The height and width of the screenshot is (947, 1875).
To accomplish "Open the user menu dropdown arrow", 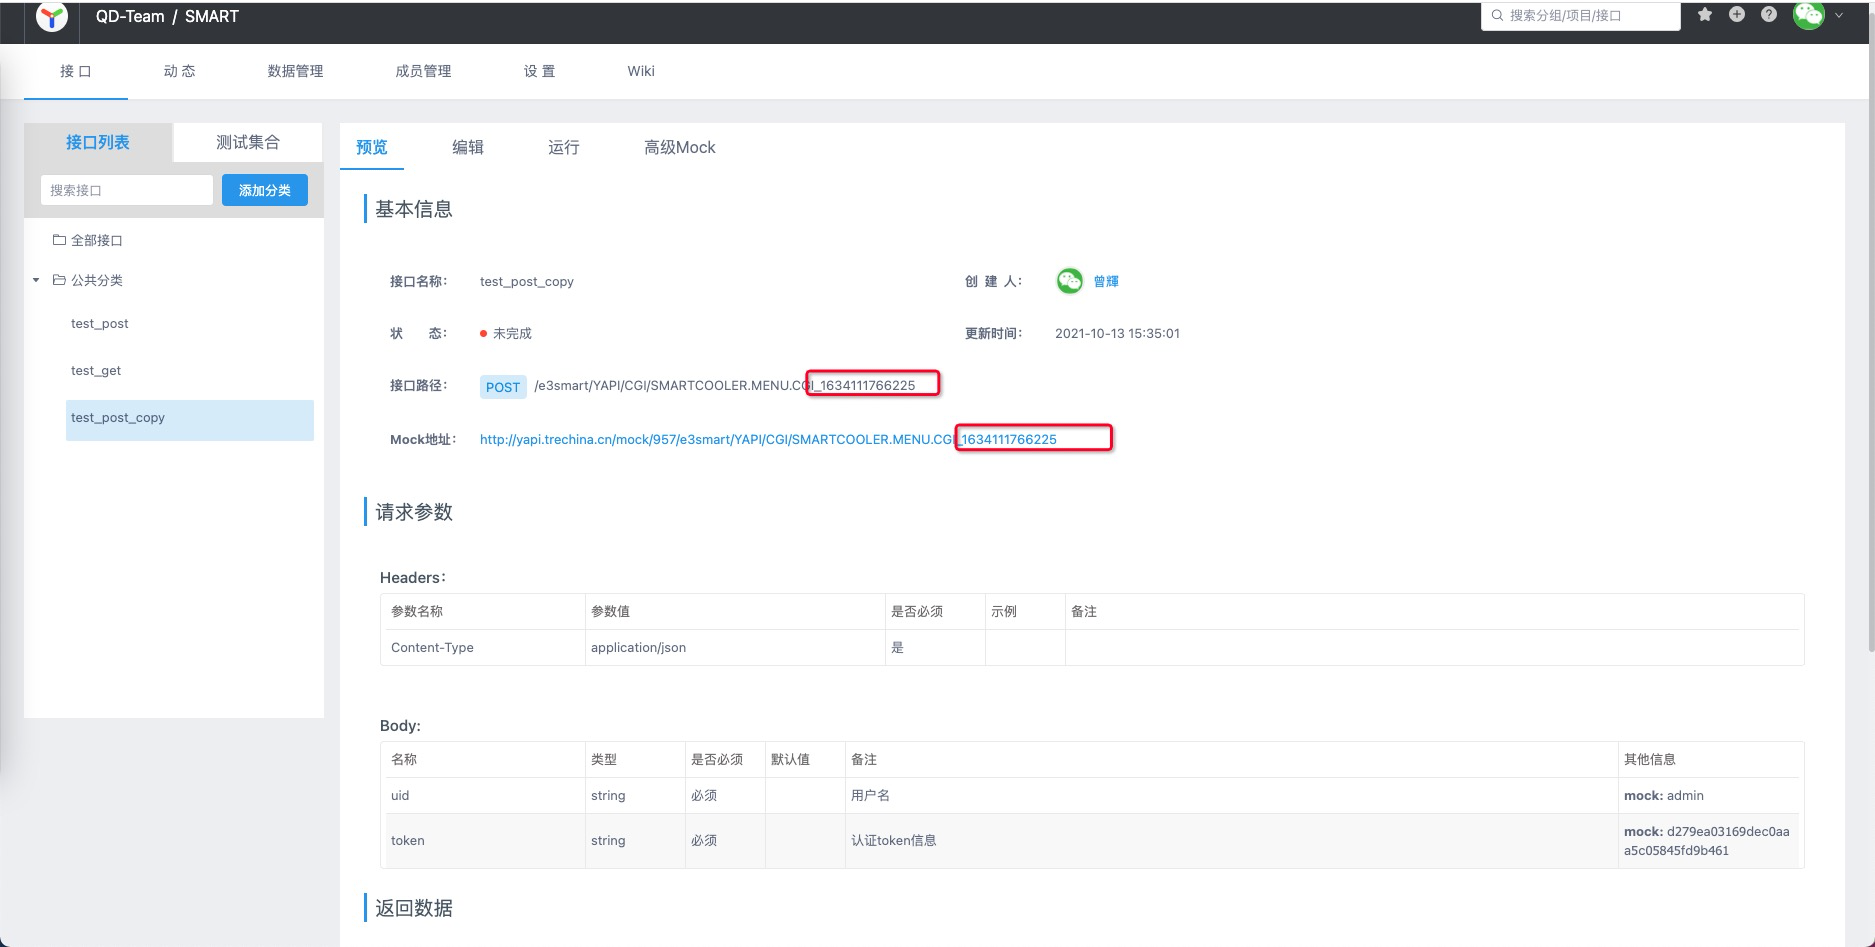I will click(x=1839, y=16).
